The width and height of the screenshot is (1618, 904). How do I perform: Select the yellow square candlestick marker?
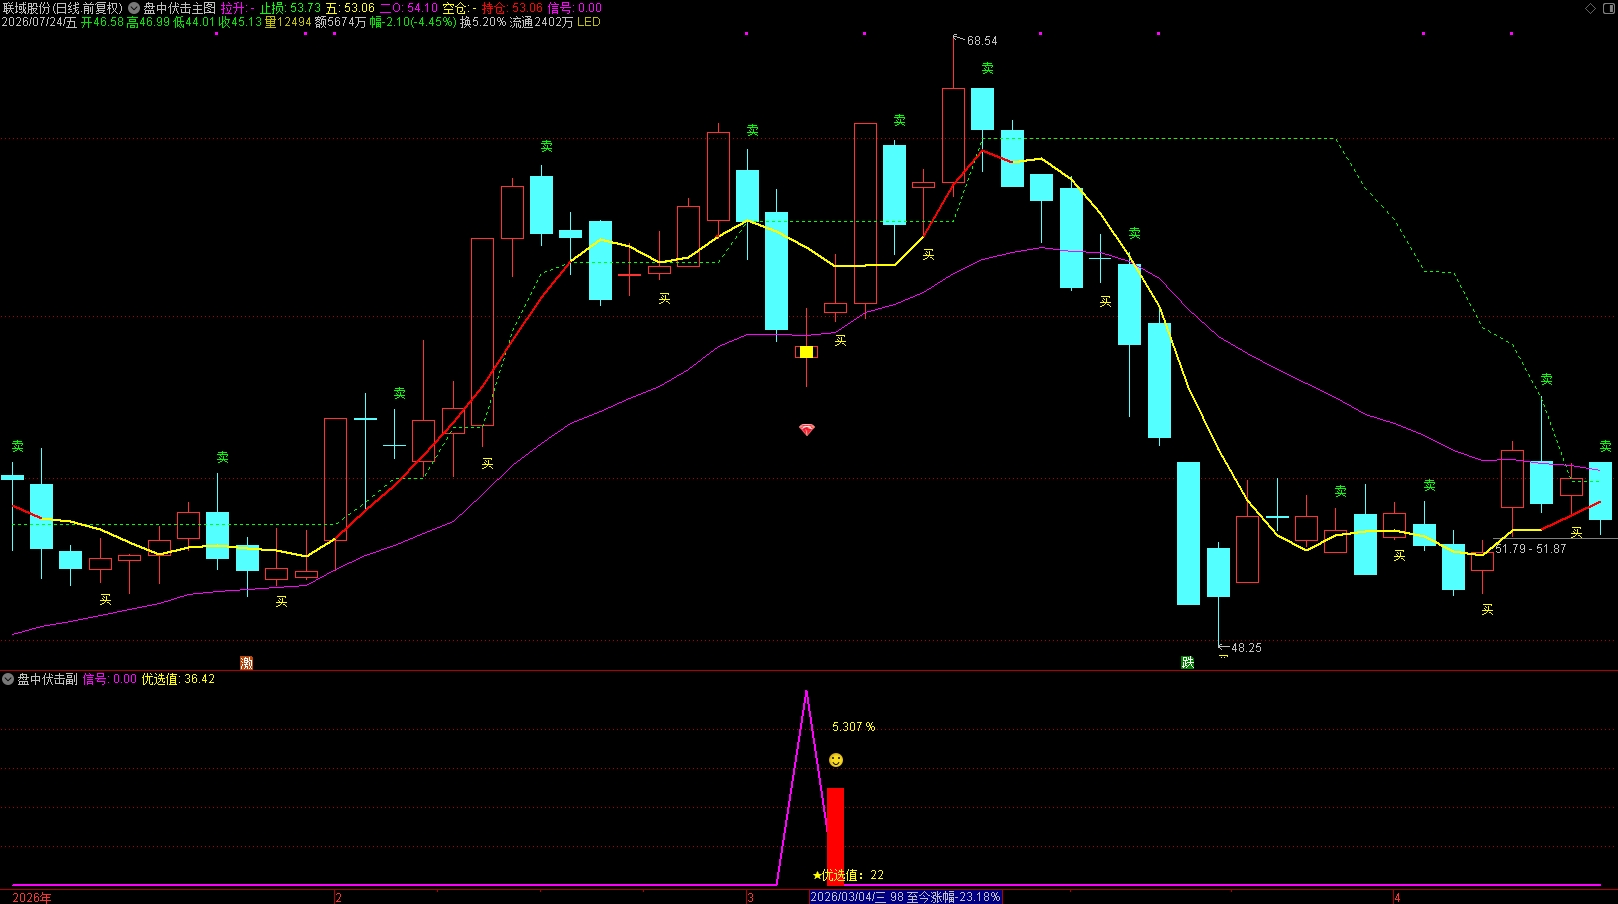806,352
